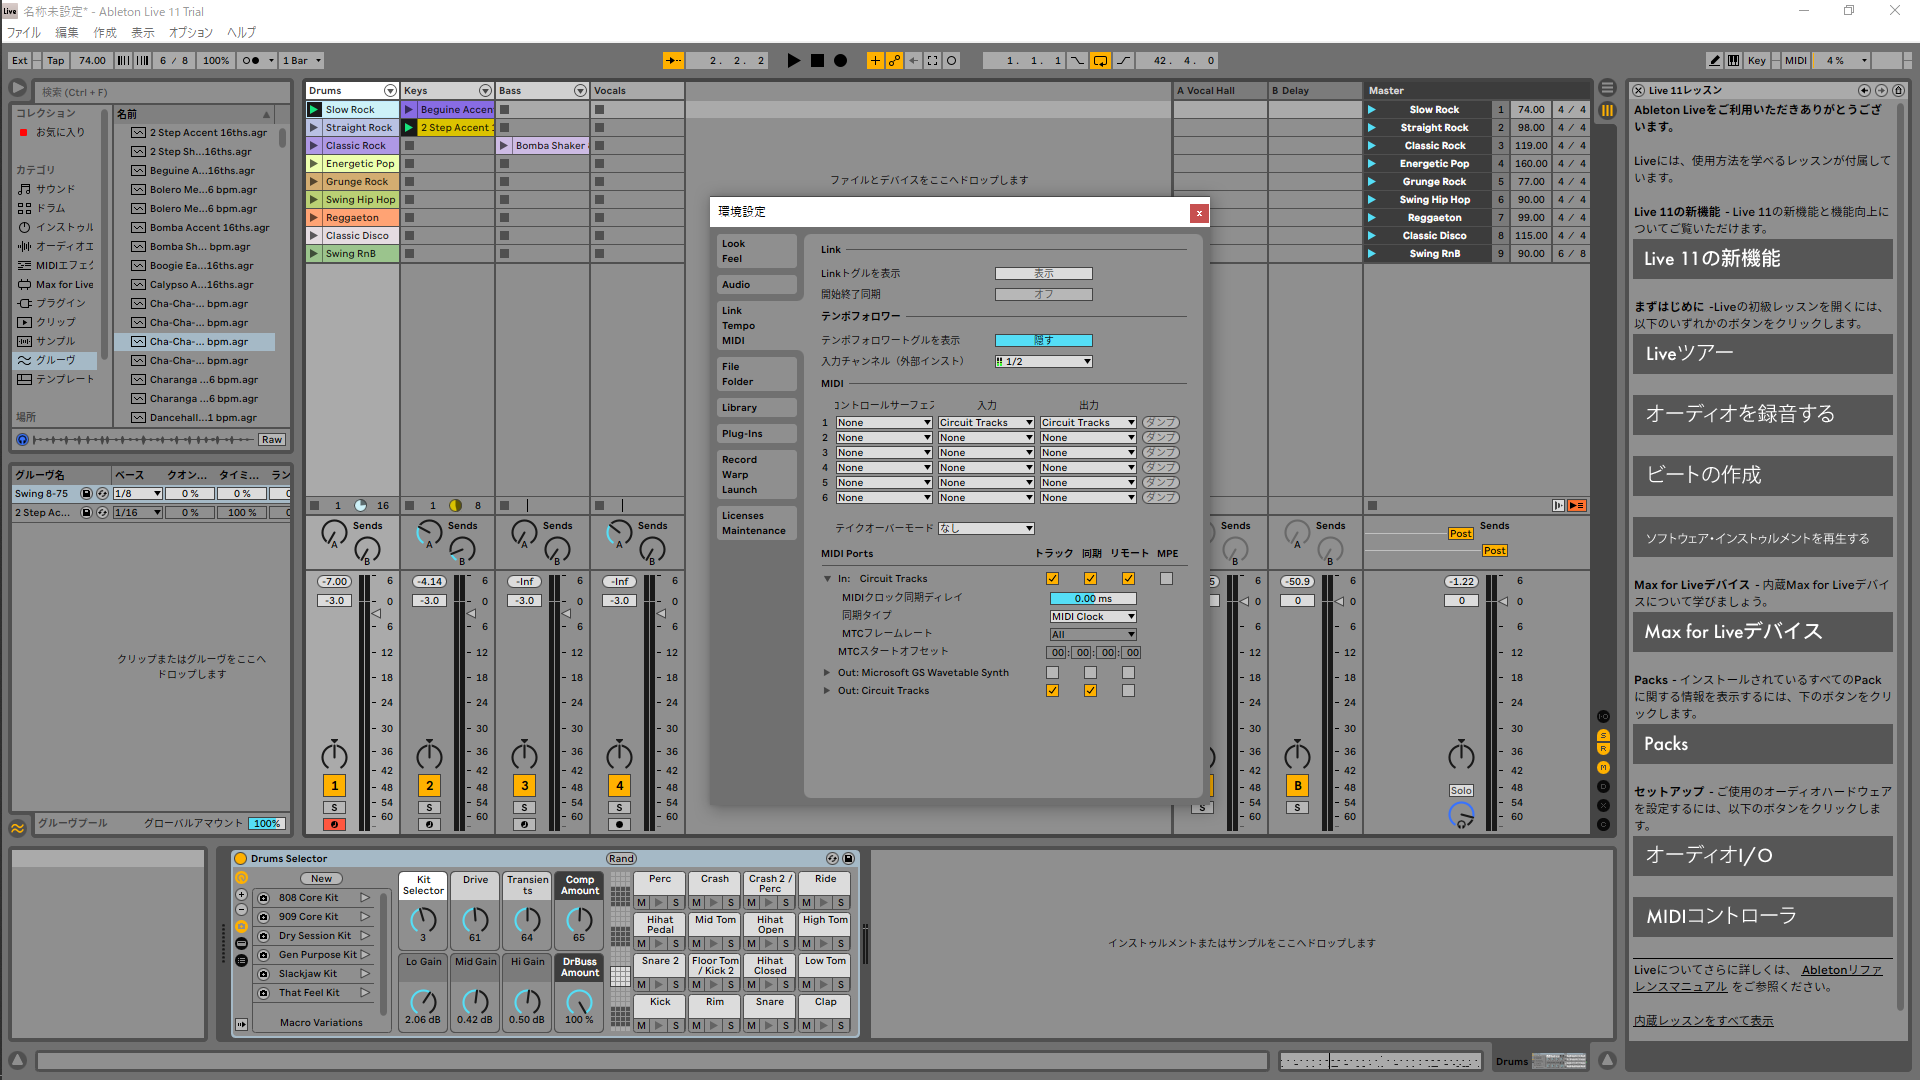The width and height of the screenshot is (1920, 1080).
Task: Click the transport Stop button
Action: coord(817,61)
